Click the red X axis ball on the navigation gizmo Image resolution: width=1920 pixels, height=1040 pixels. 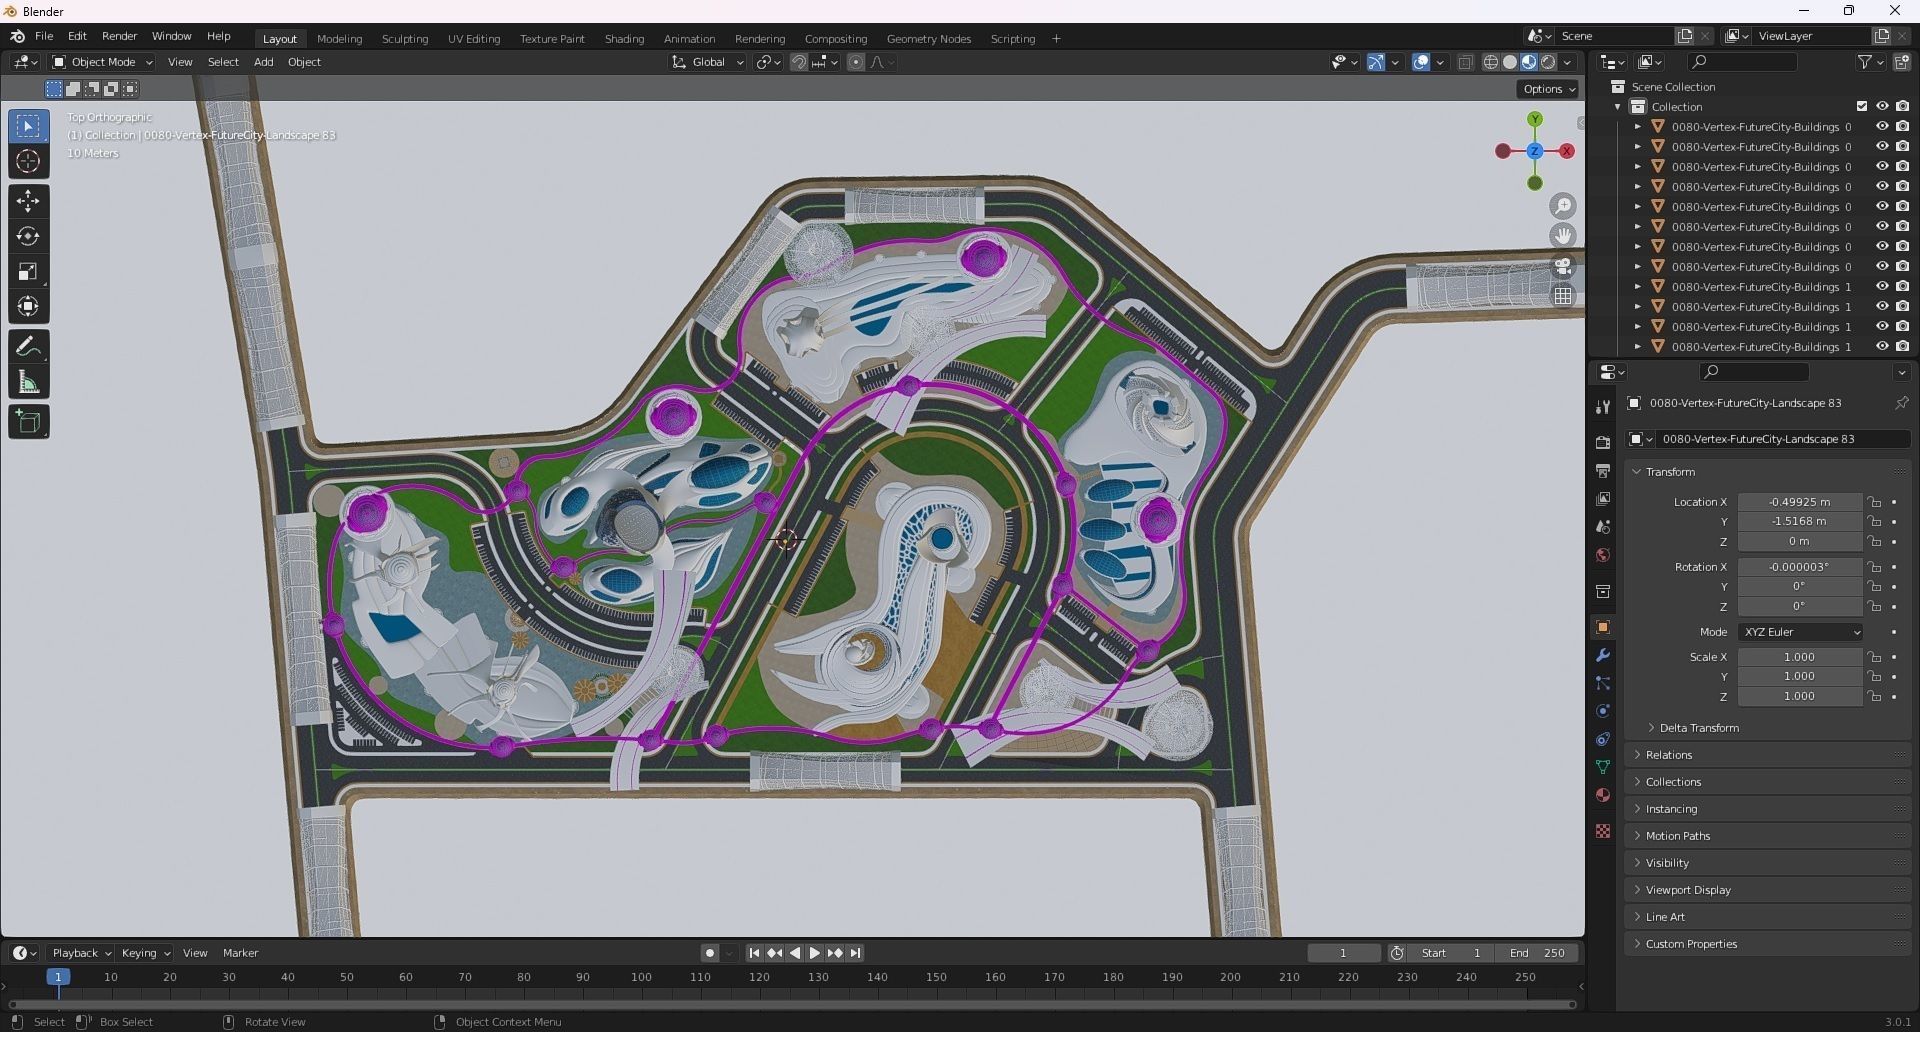(x=1567, y=151)
